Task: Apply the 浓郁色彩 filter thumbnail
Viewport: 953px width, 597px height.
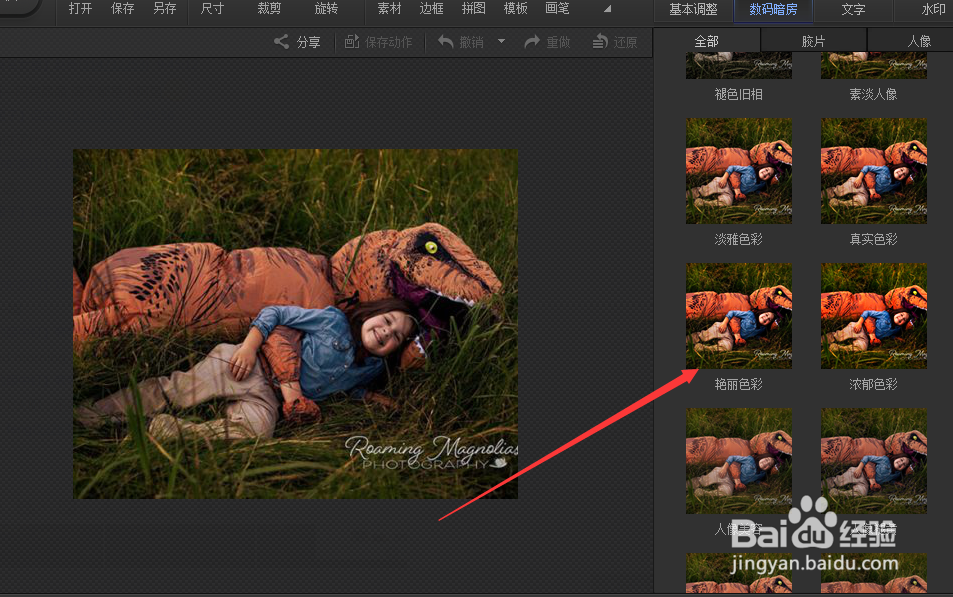Action: 874,316
